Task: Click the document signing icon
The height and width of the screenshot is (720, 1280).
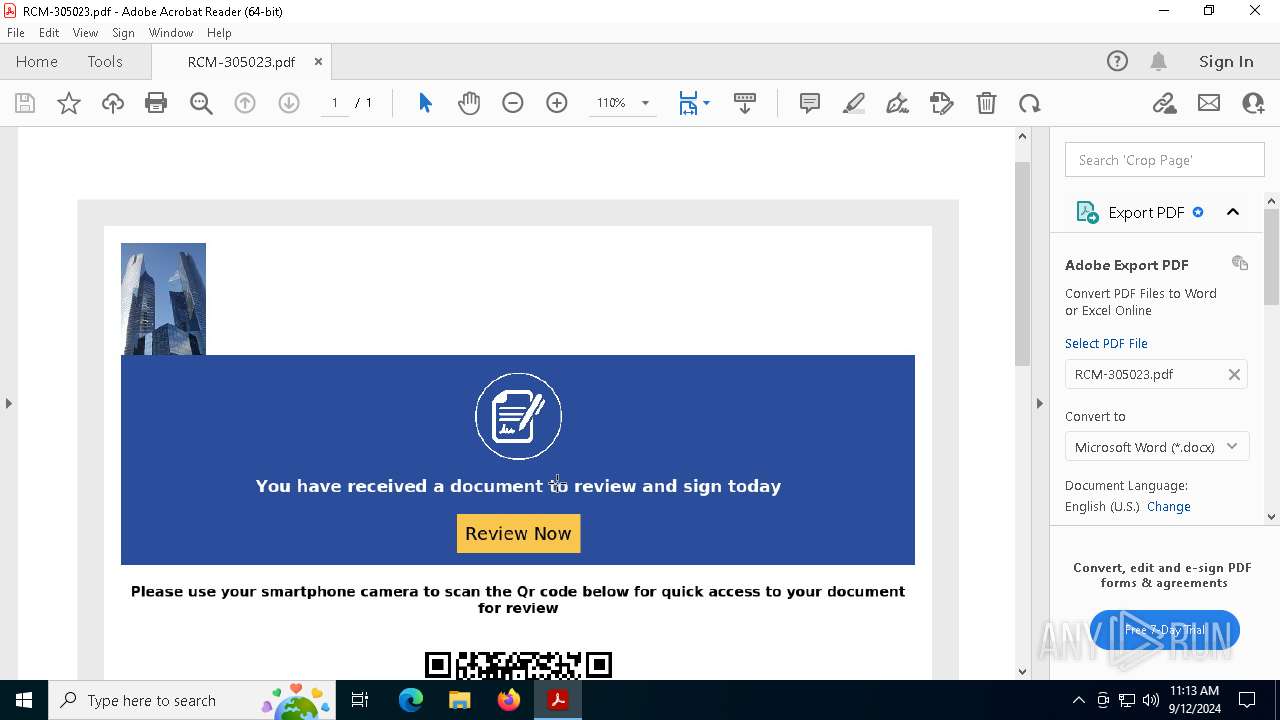Action: click(518, 416)
